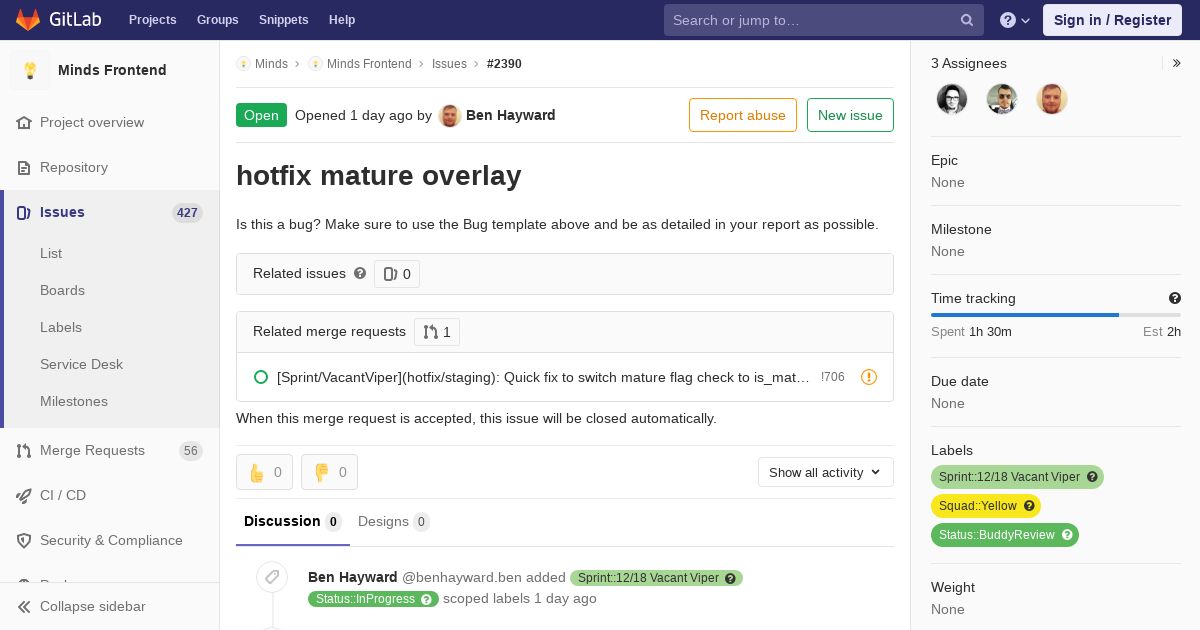Switch to the Discussion tab
Screen dimensions: 1200x630
pos(293,521)
